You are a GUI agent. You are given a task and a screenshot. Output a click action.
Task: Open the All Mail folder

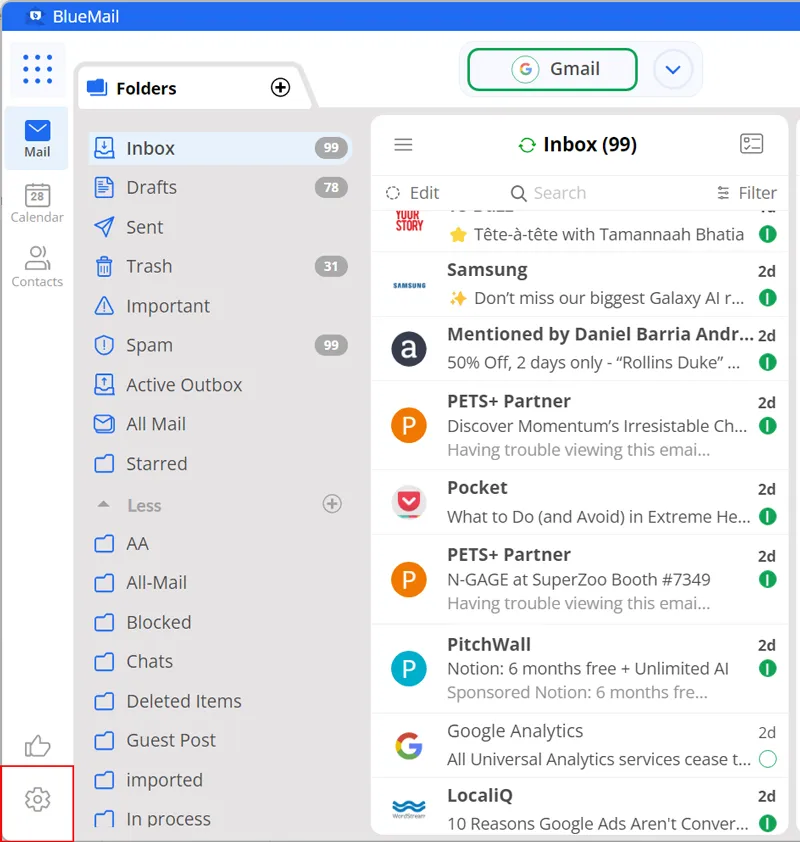pyautogui.click(x=220, y=424)
